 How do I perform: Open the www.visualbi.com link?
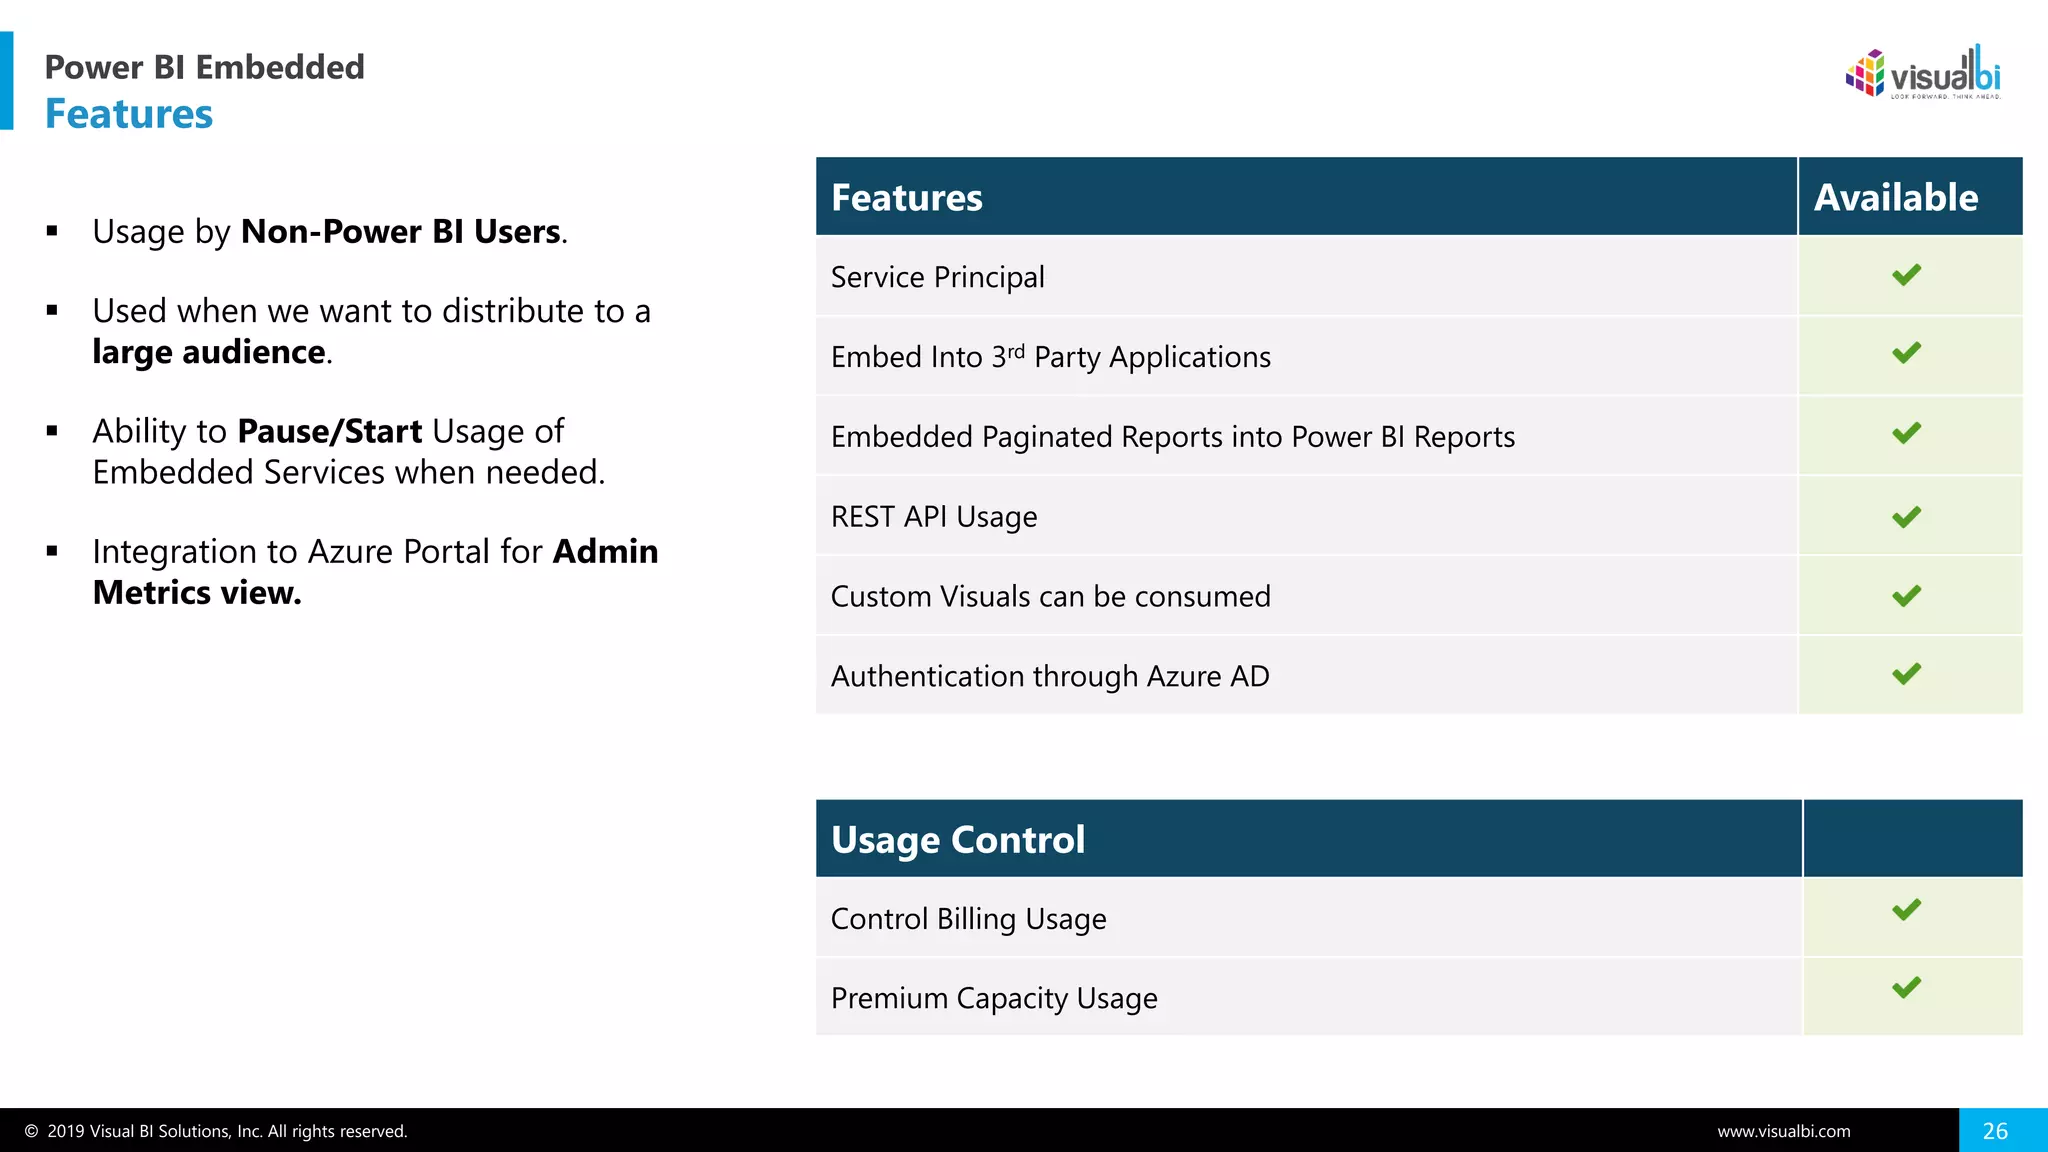(1784, 1131)
